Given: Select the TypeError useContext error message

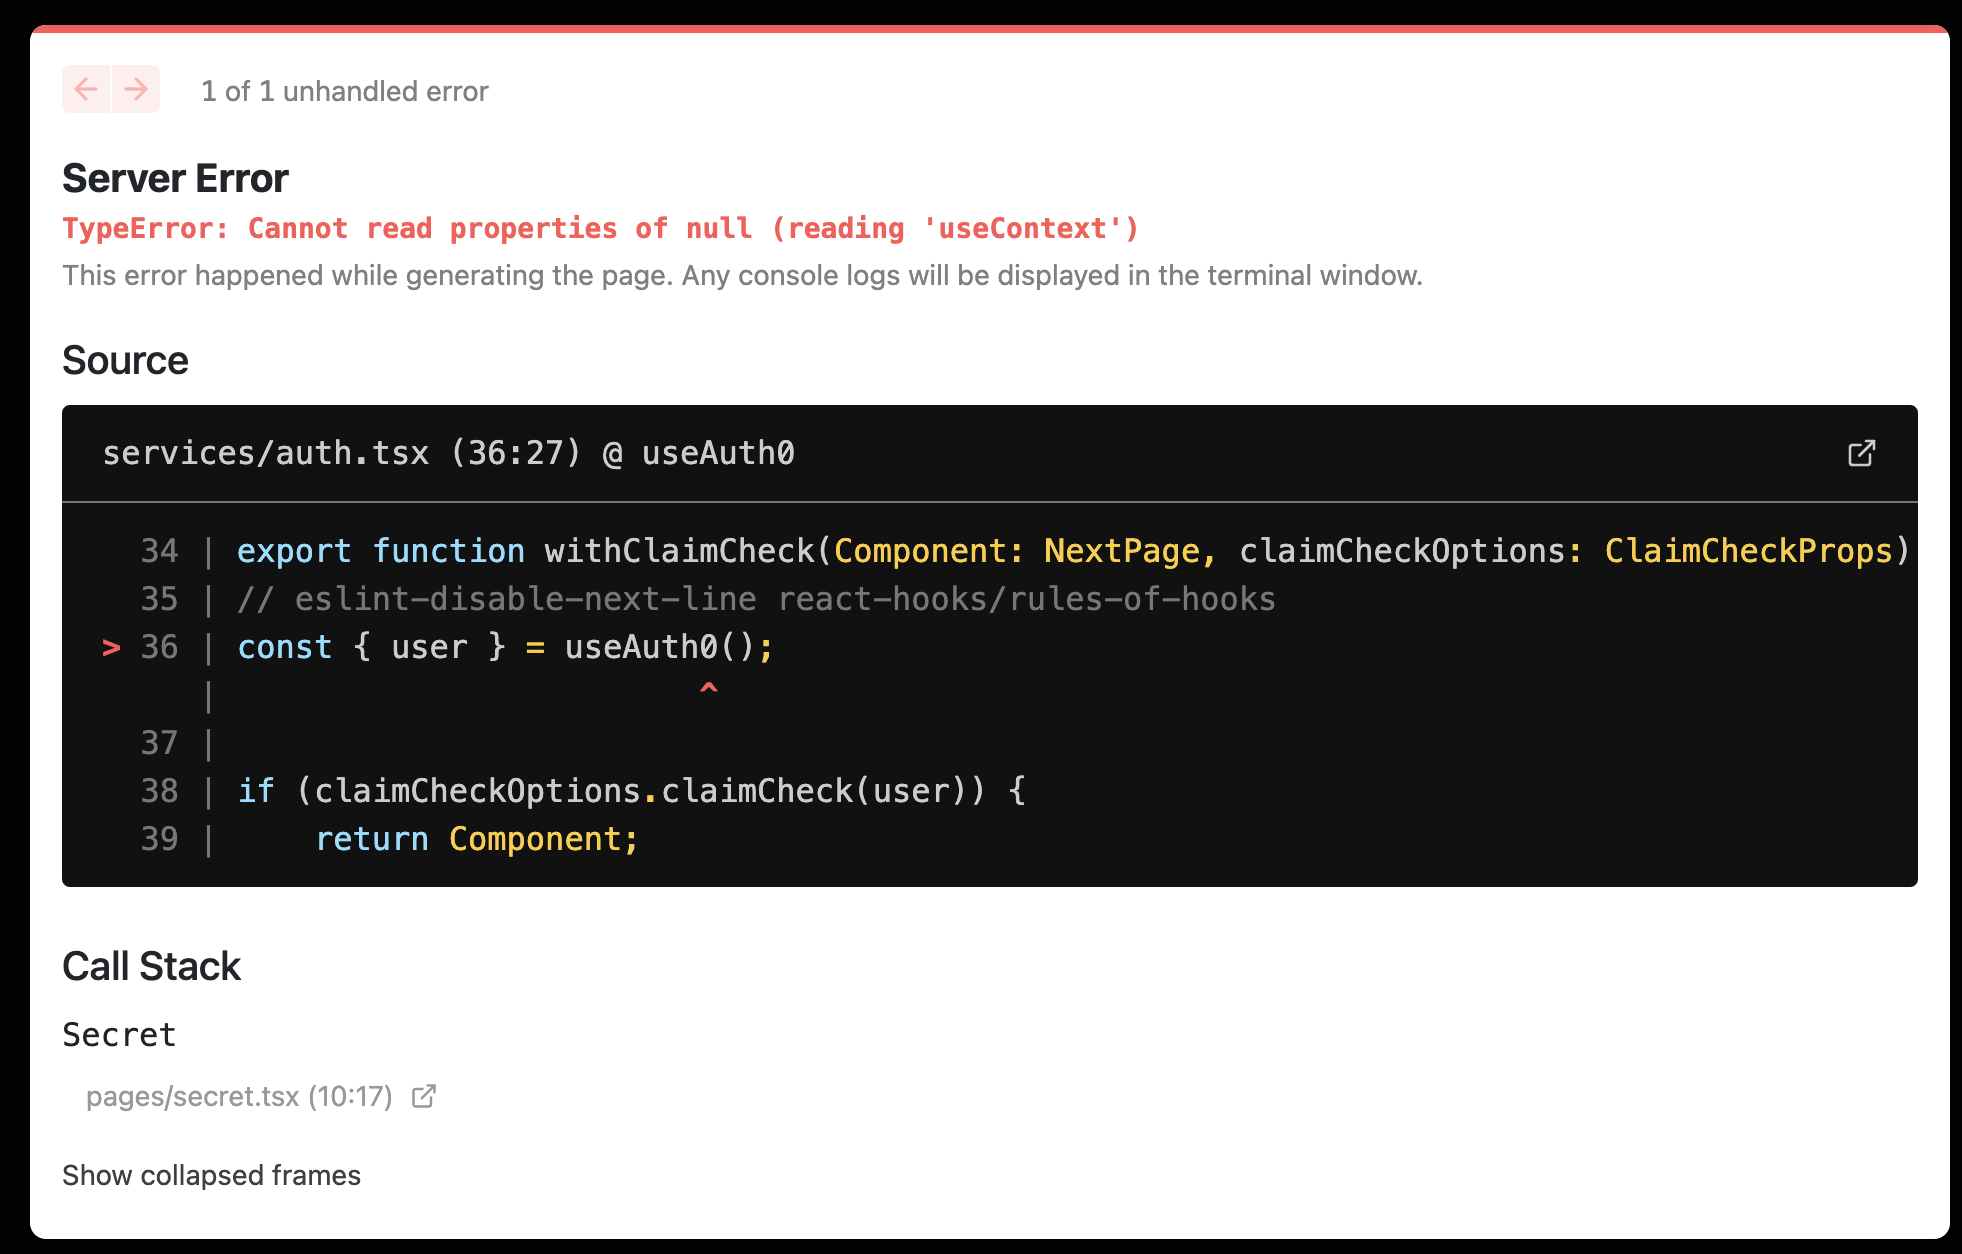Looking at the screenshot, I should [601, 228].
